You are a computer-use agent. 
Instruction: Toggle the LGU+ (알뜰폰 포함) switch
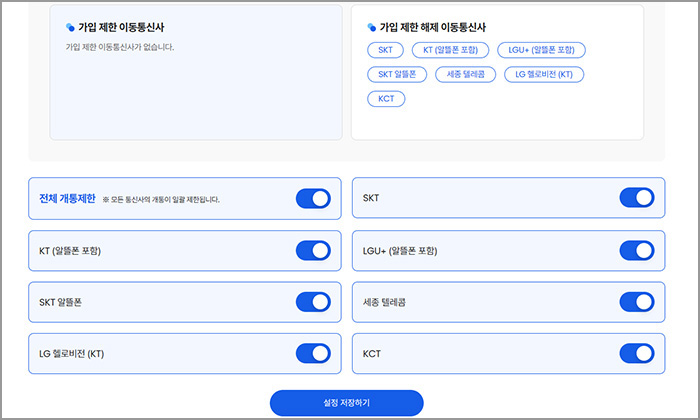(x=637, y=250)
